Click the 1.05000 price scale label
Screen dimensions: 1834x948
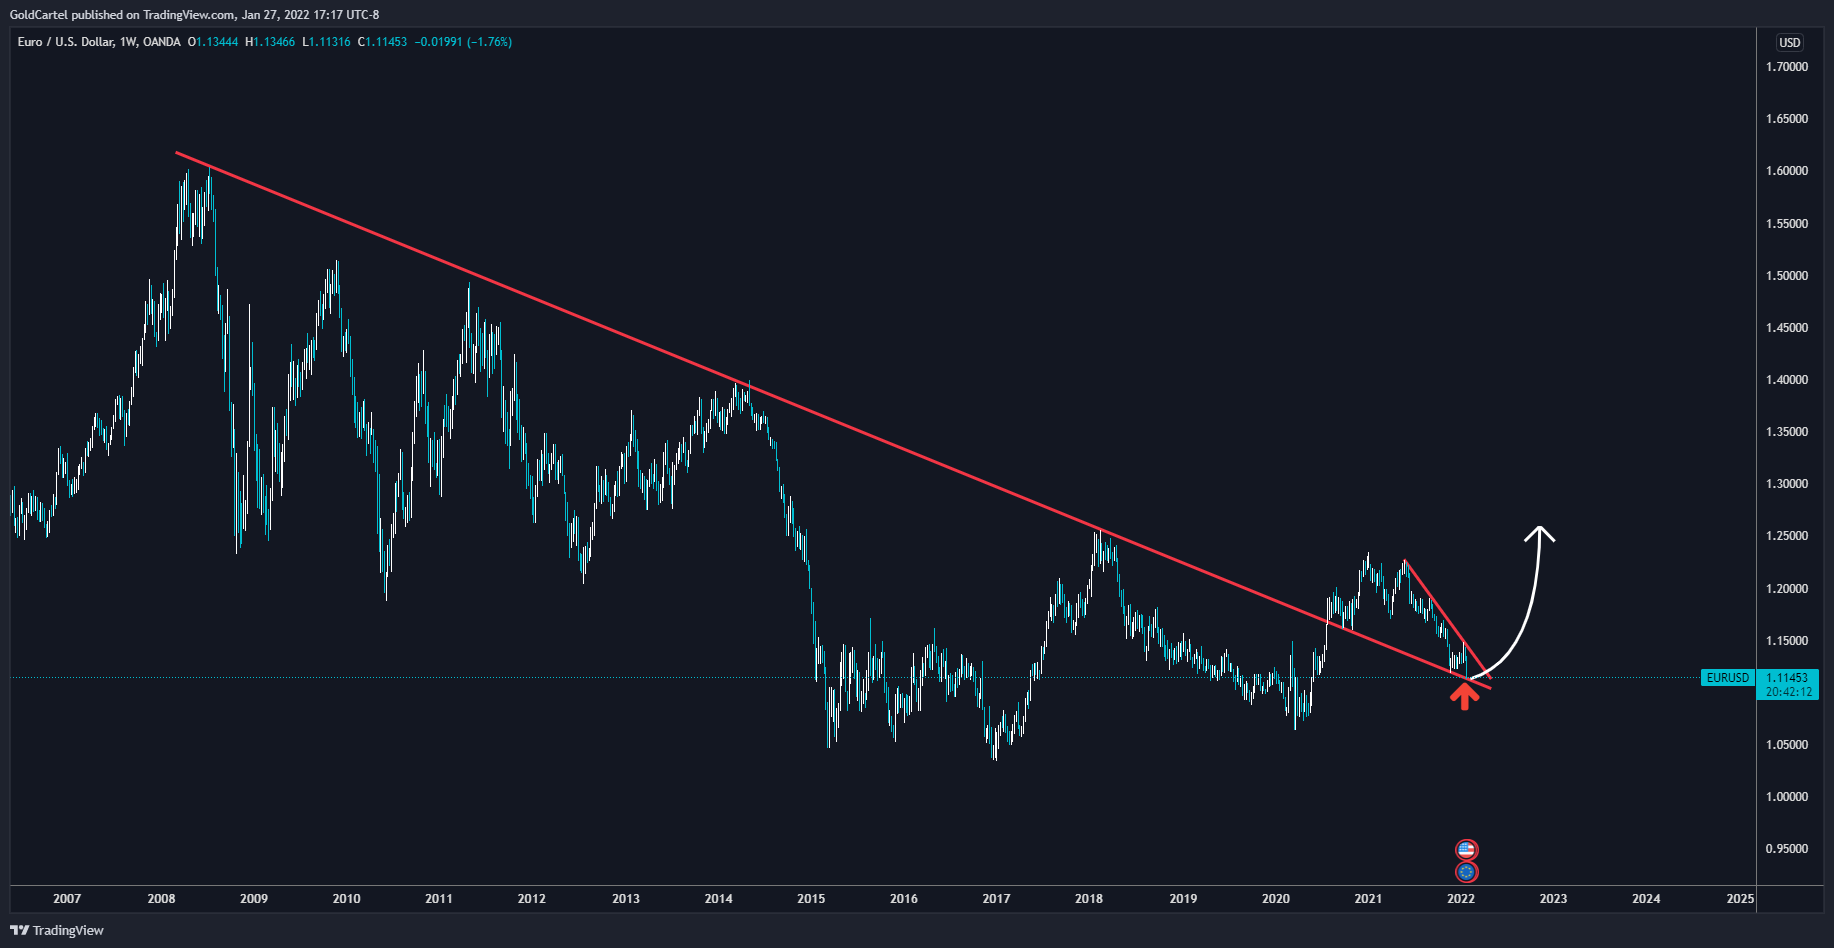[x=1787, y=745]
